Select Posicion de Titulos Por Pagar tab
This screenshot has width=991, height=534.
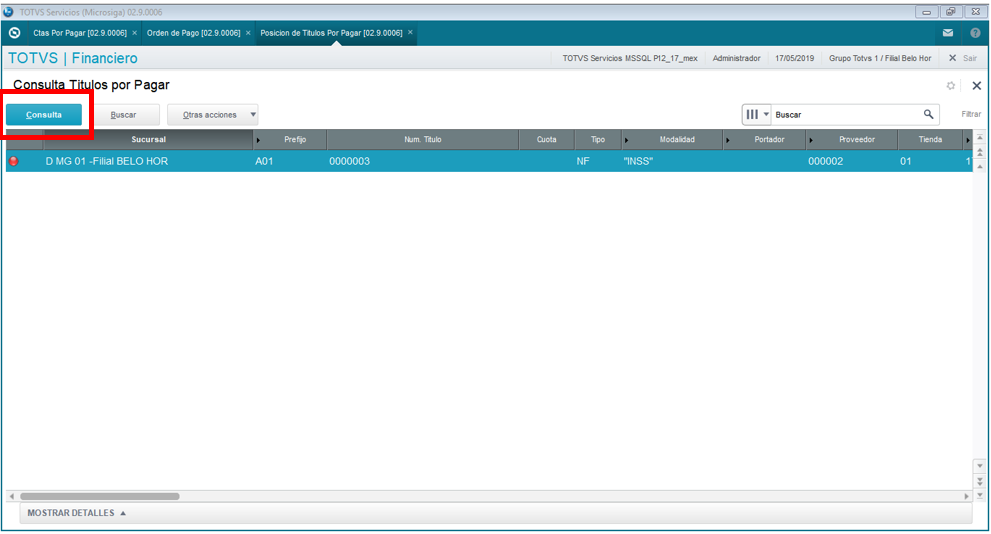coord(331,33)
